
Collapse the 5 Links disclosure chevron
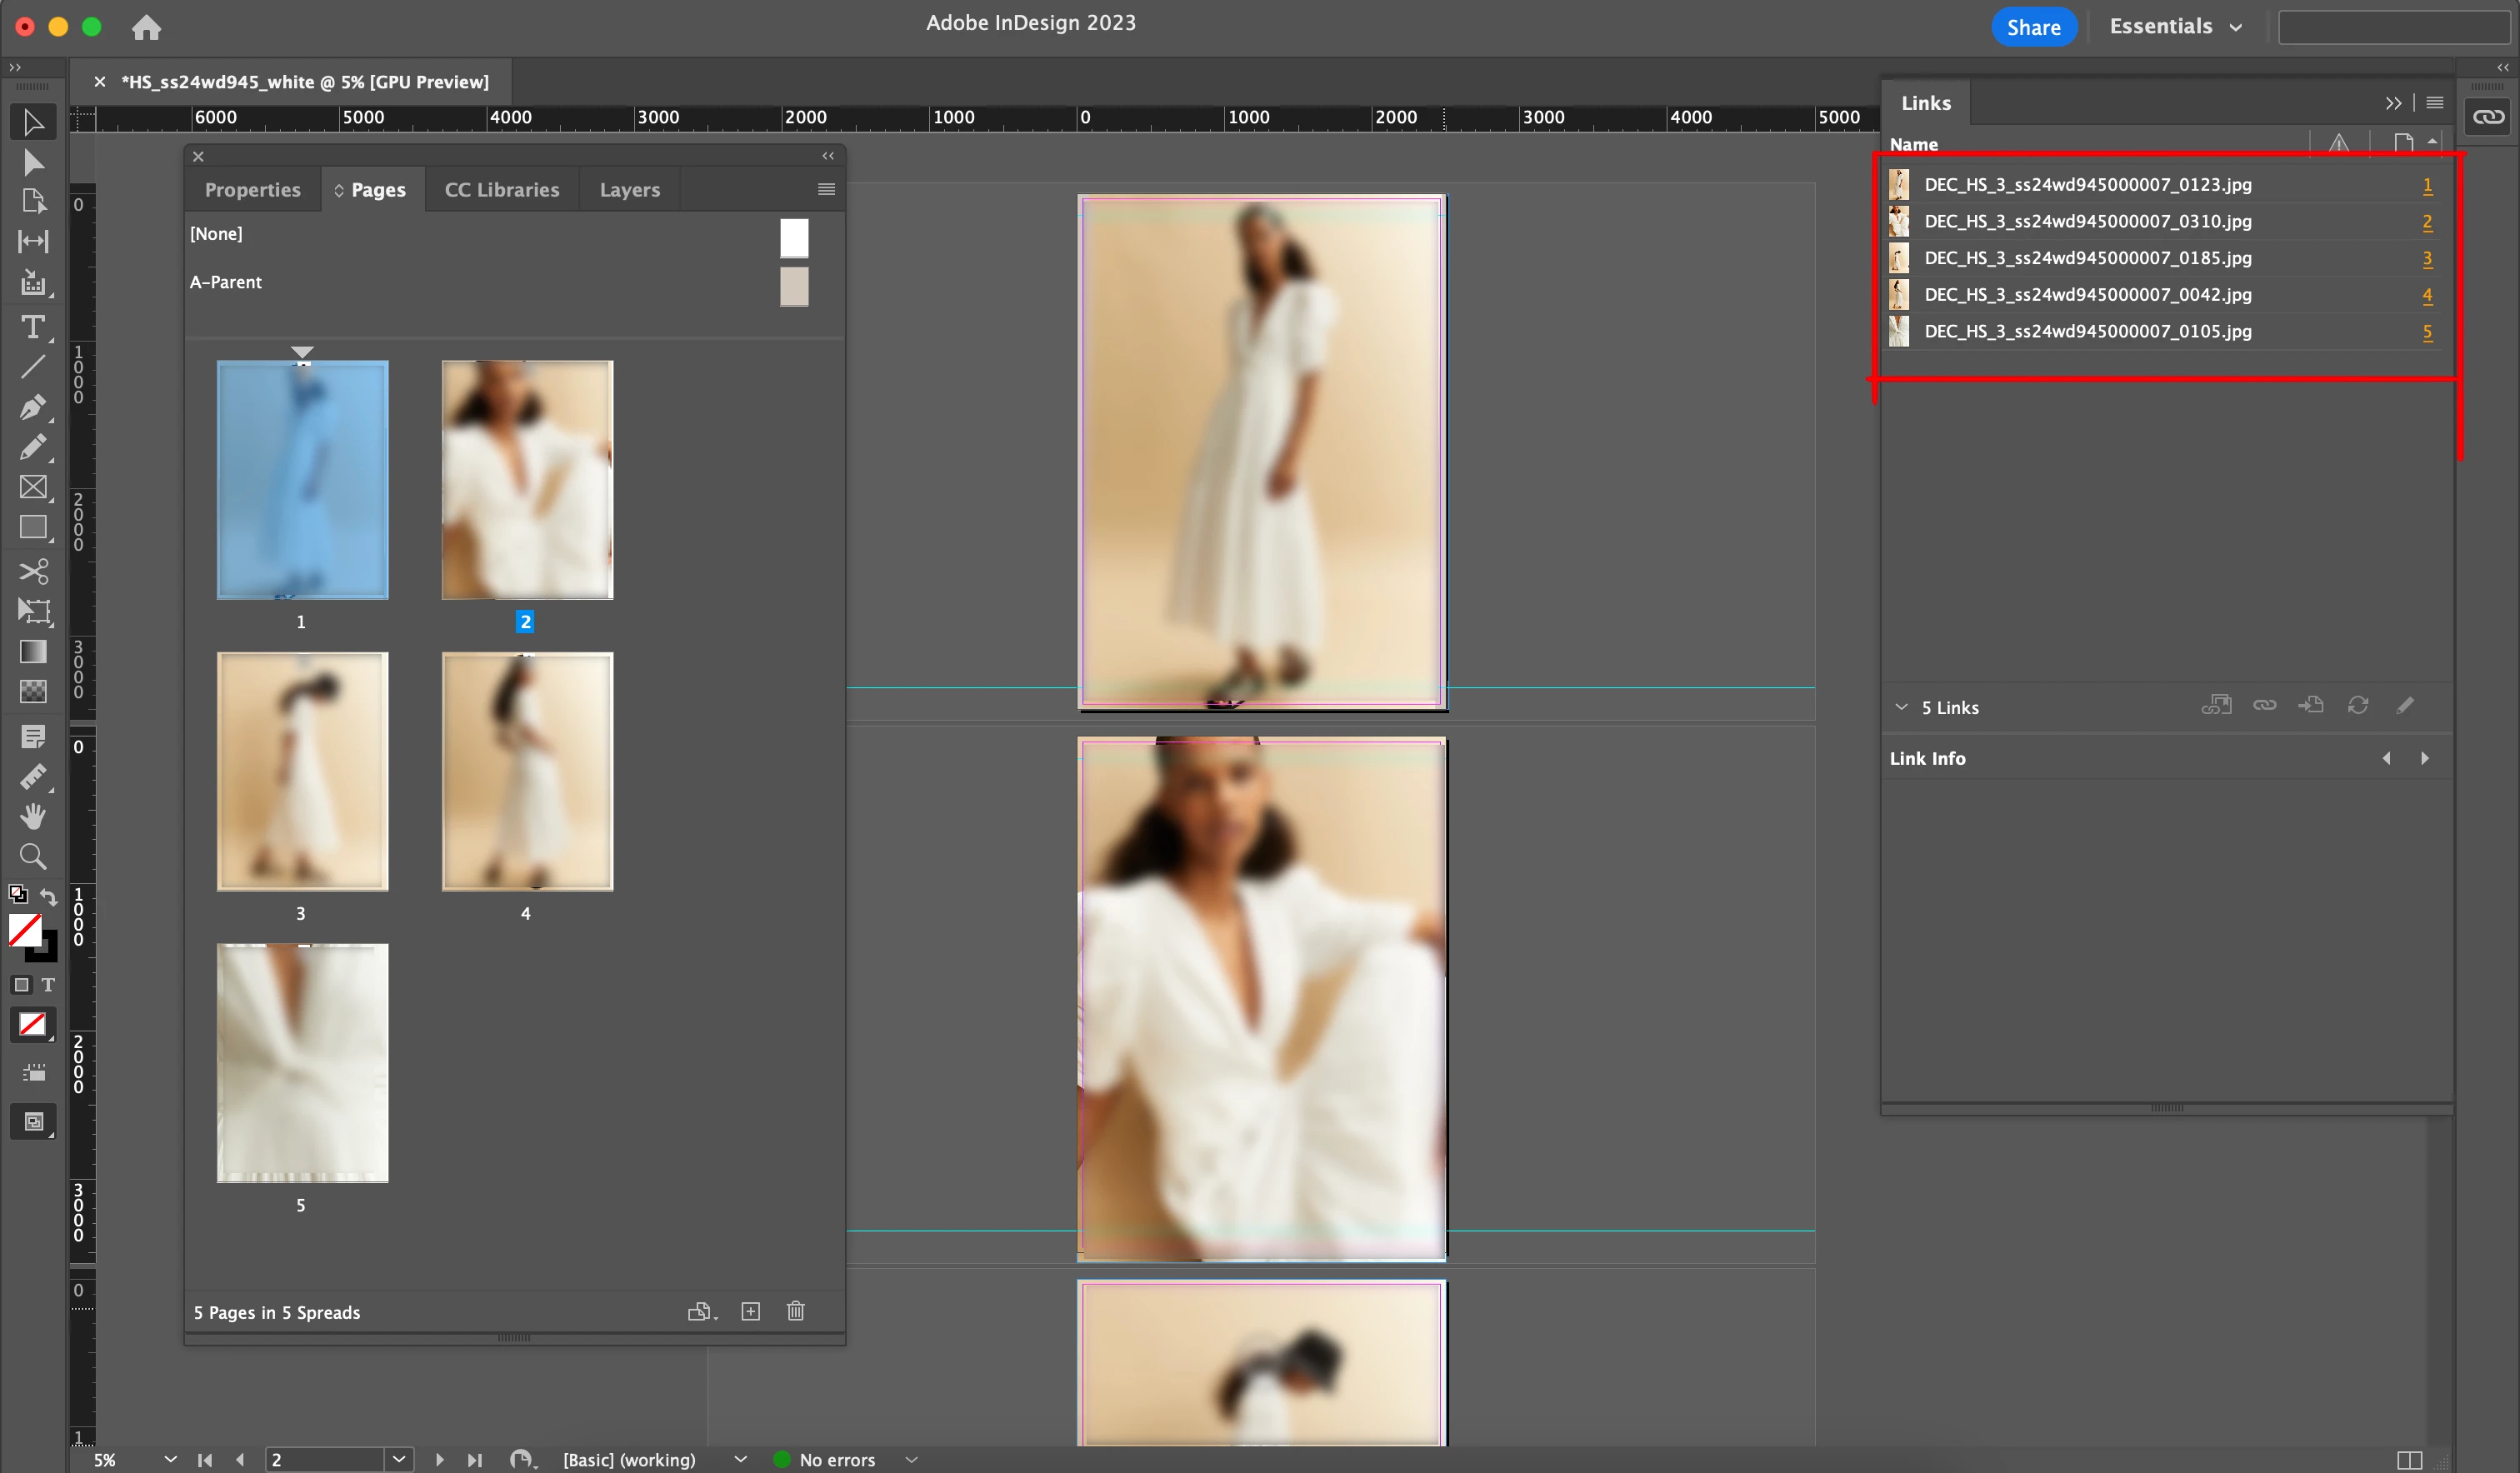[x=1901, y=707]
